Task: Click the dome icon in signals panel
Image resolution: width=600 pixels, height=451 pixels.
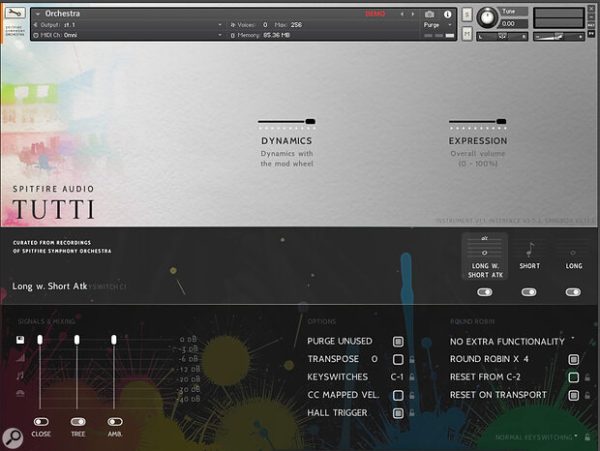Action: click(20, 393)
